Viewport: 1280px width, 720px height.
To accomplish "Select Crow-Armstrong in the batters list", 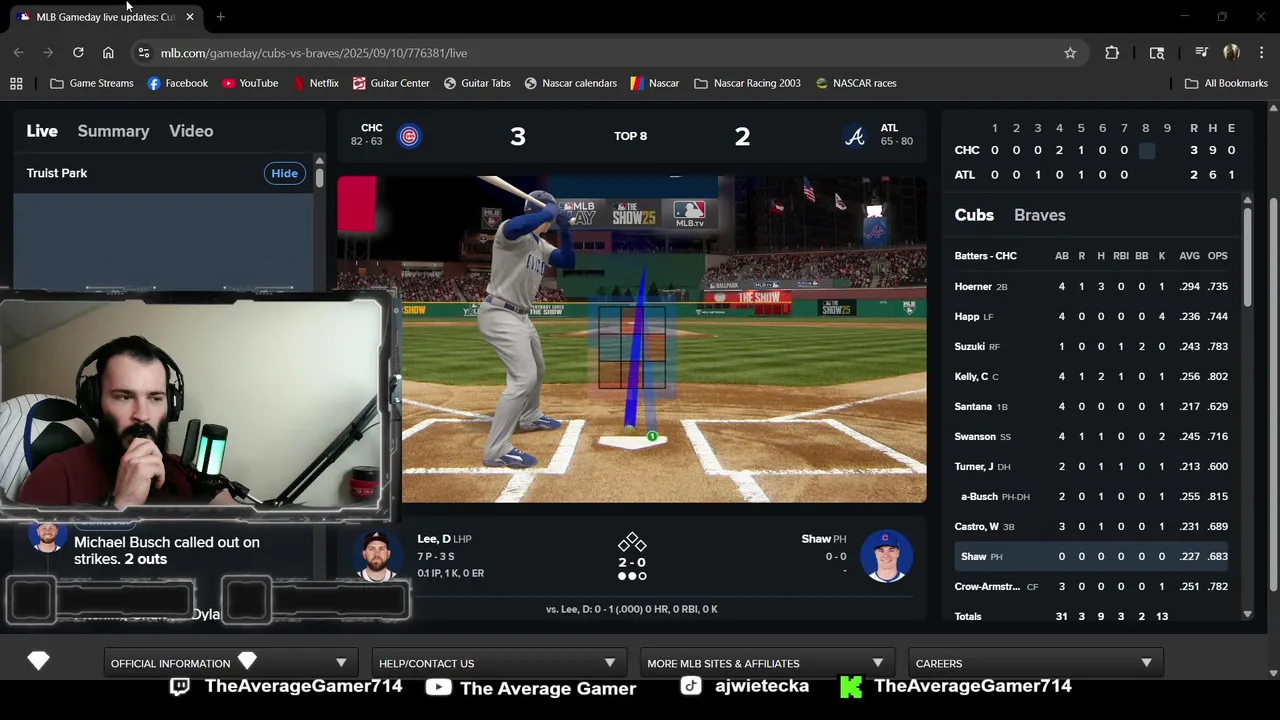I will (x=1091, y=586).
